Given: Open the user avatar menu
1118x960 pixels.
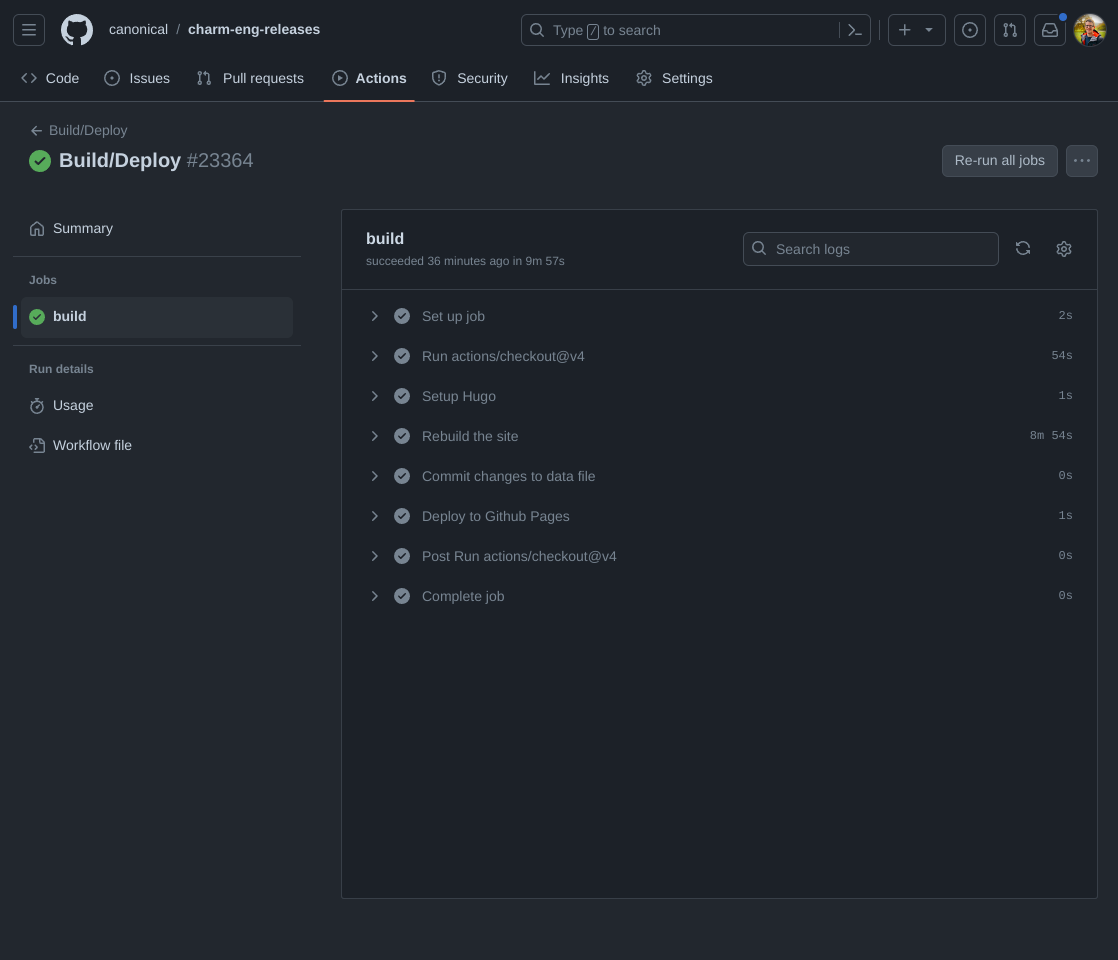Looking at the screenshot, I should [x=1090, y=30].
